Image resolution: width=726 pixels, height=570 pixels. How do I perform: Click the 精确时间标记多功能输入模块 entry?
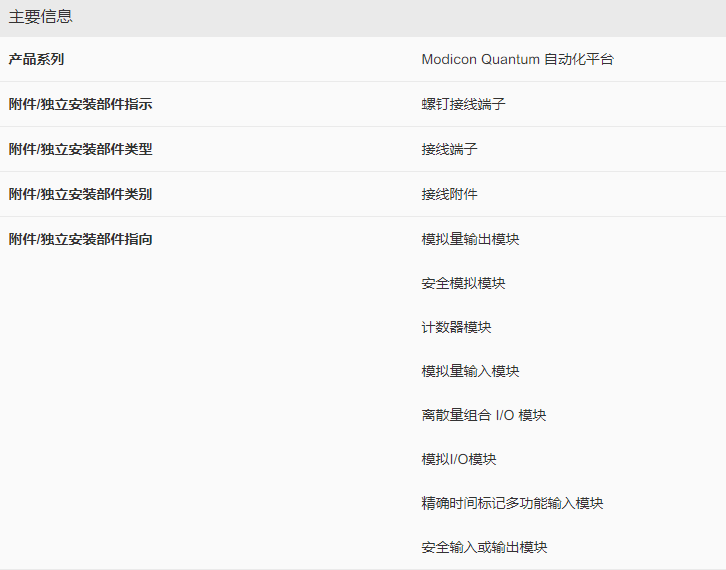point(512,503)
